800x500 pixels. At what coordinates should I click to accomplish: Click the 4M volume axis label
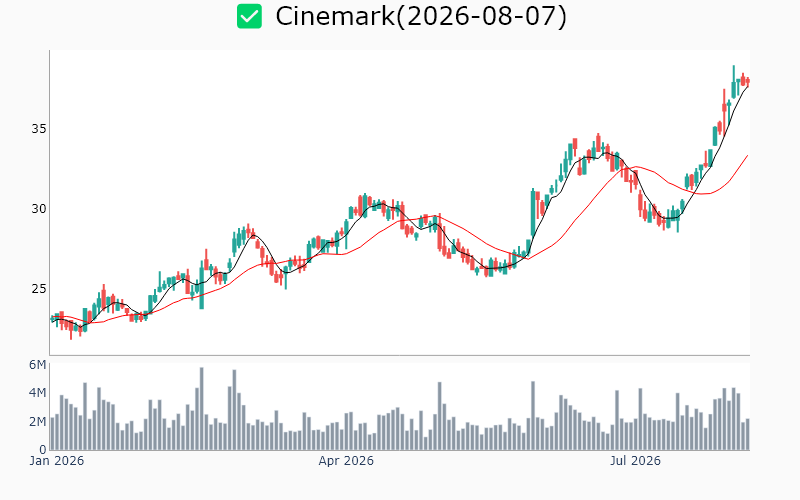pos(37,393)
